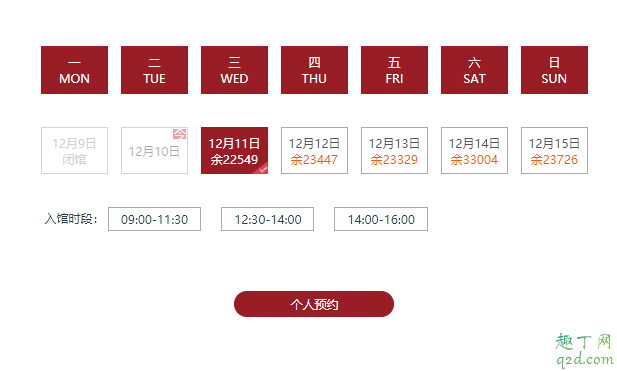
Task: Pick December 12 with 23447 remaining
Action: pos(314,150)
